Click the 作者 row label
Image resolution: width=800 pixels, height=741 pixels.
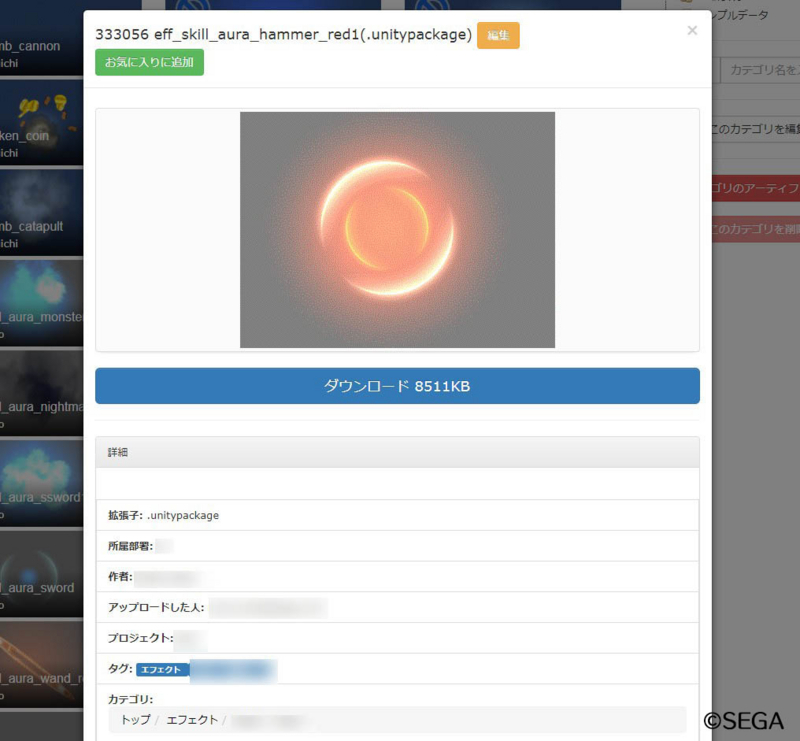coord(120,577)
